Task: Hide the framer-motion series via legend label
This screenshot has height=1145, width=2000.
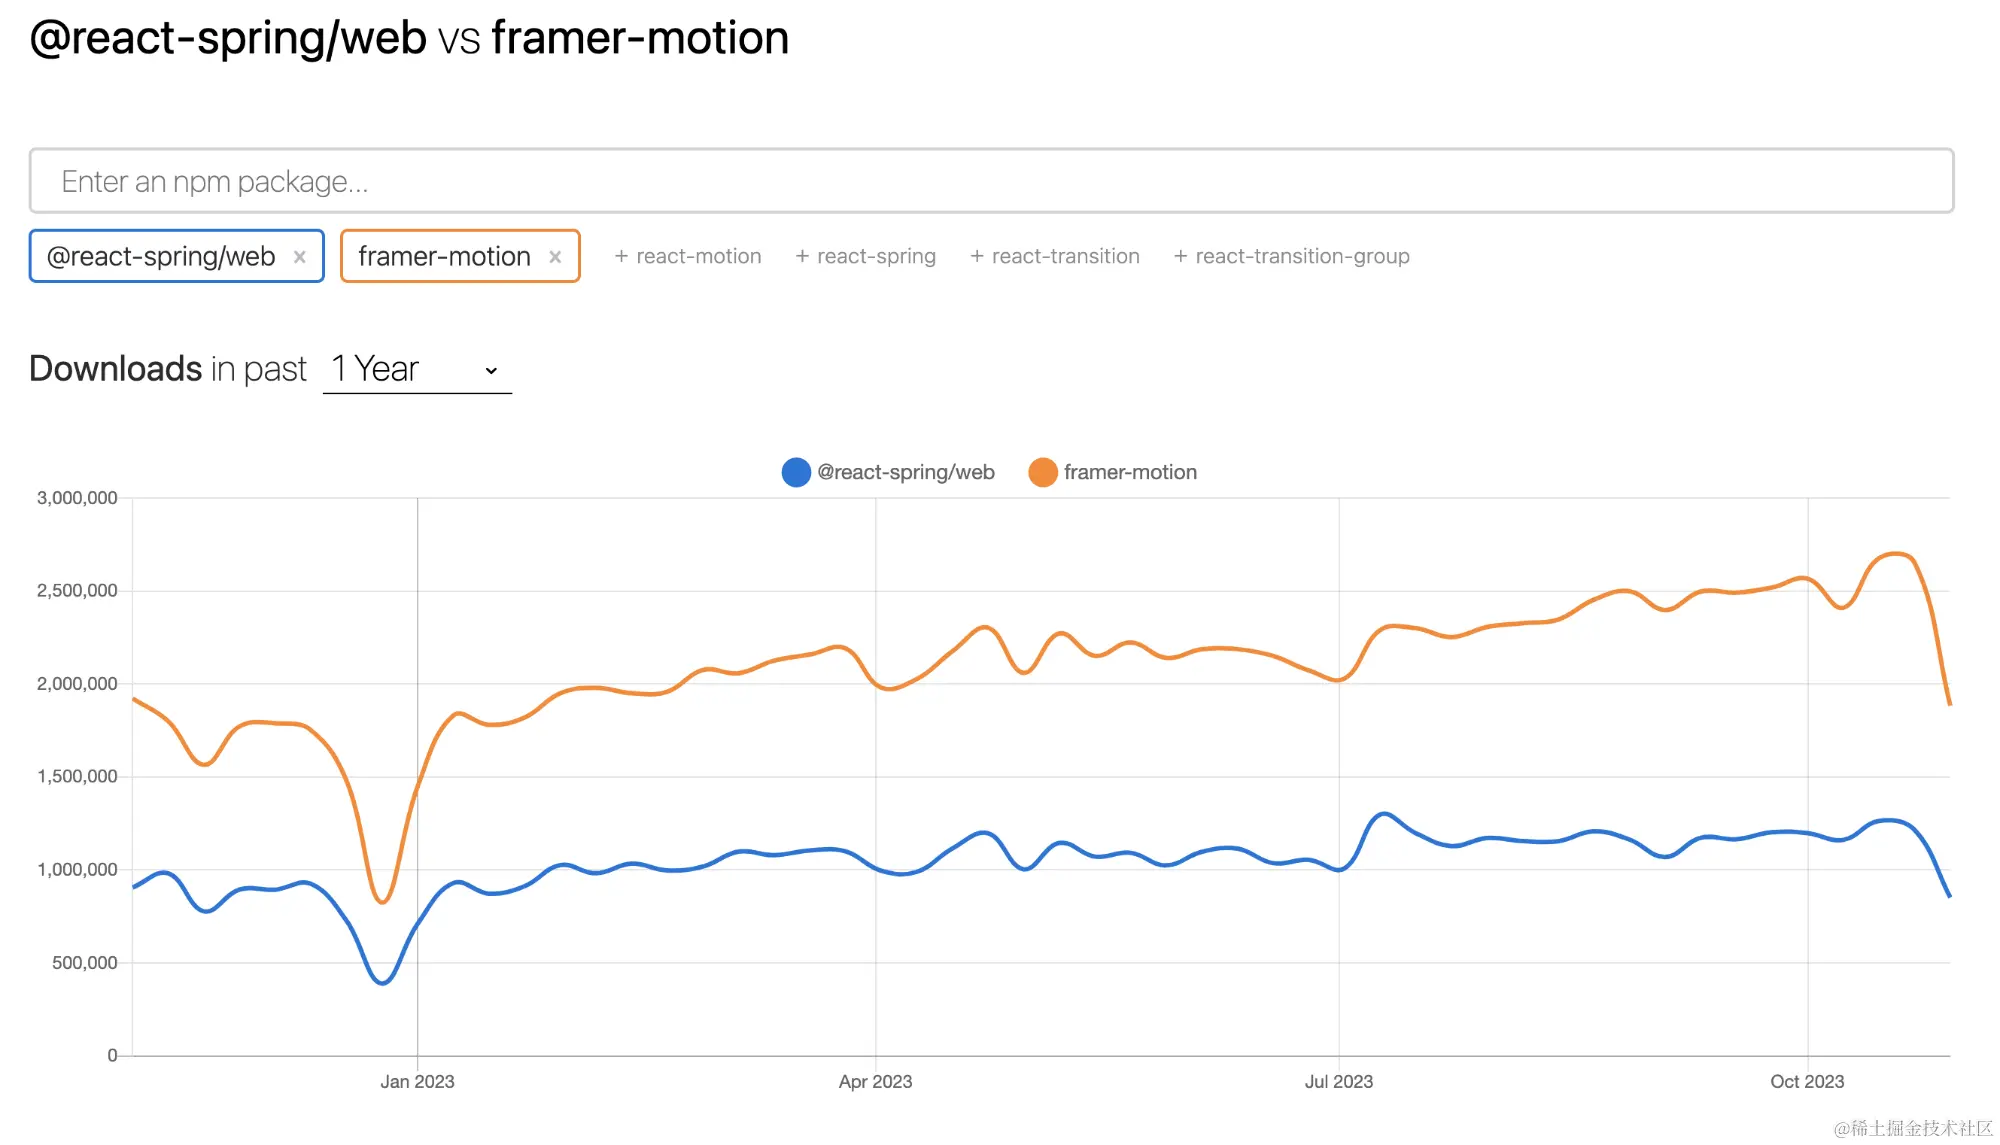Action: 1130,472
